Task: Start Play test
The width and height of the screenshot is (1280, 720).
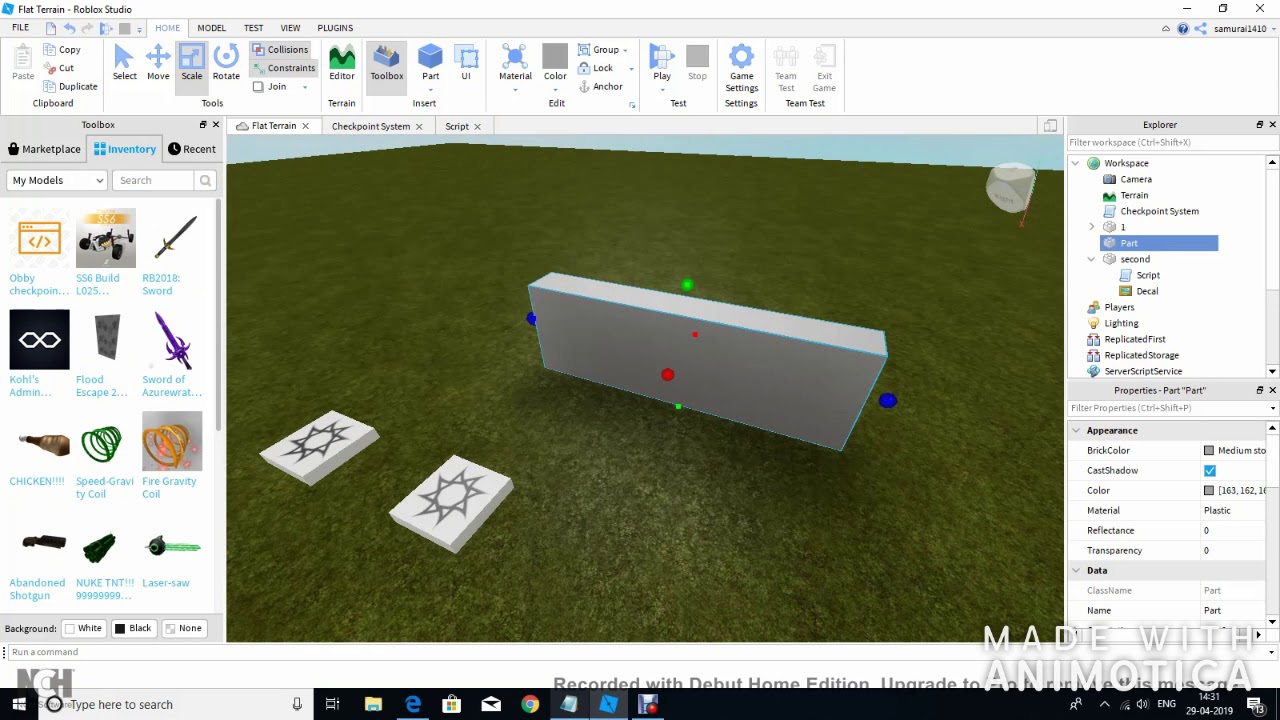Action: [662, 63]
